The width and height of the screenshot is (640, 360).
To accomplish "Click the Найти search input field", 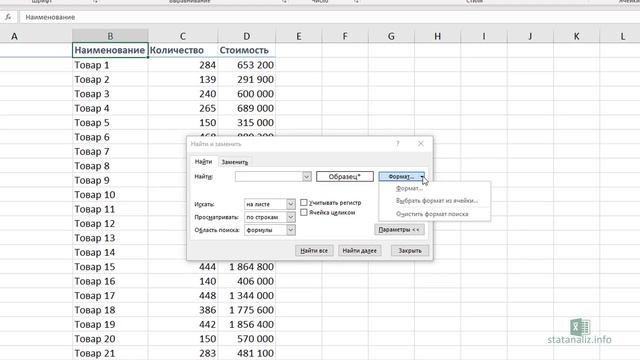I will pyautogui.click(x=269, y=176).
